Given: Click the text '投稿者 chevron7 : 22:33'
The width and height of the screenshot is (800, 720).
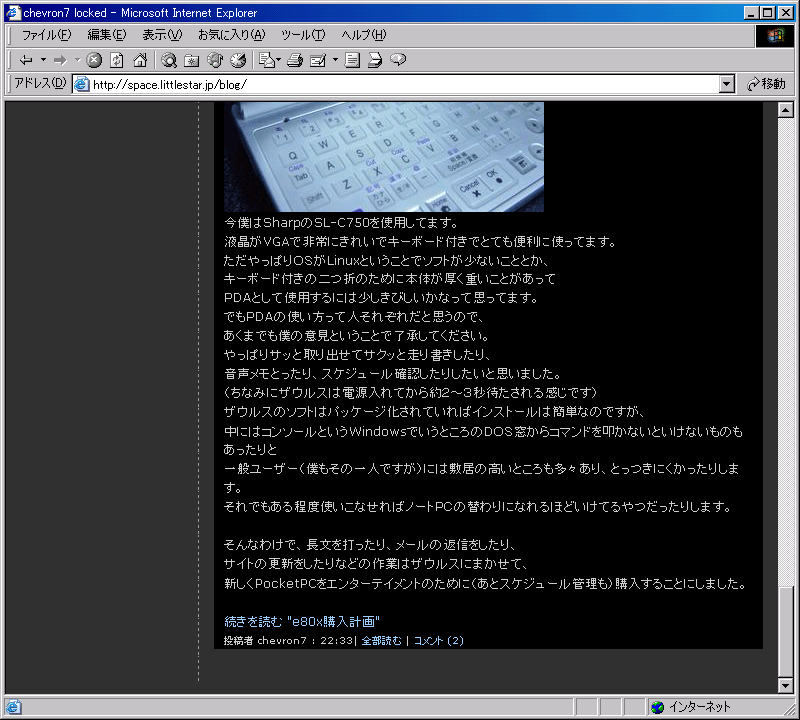Looking at the screenshot, I should tap(288, 641).
